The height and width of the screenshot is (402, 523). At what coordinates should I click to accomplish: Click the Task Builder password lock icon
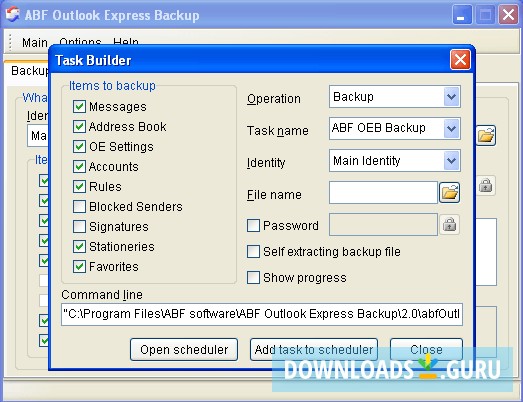pyautogui.click(x=449, y=225)
